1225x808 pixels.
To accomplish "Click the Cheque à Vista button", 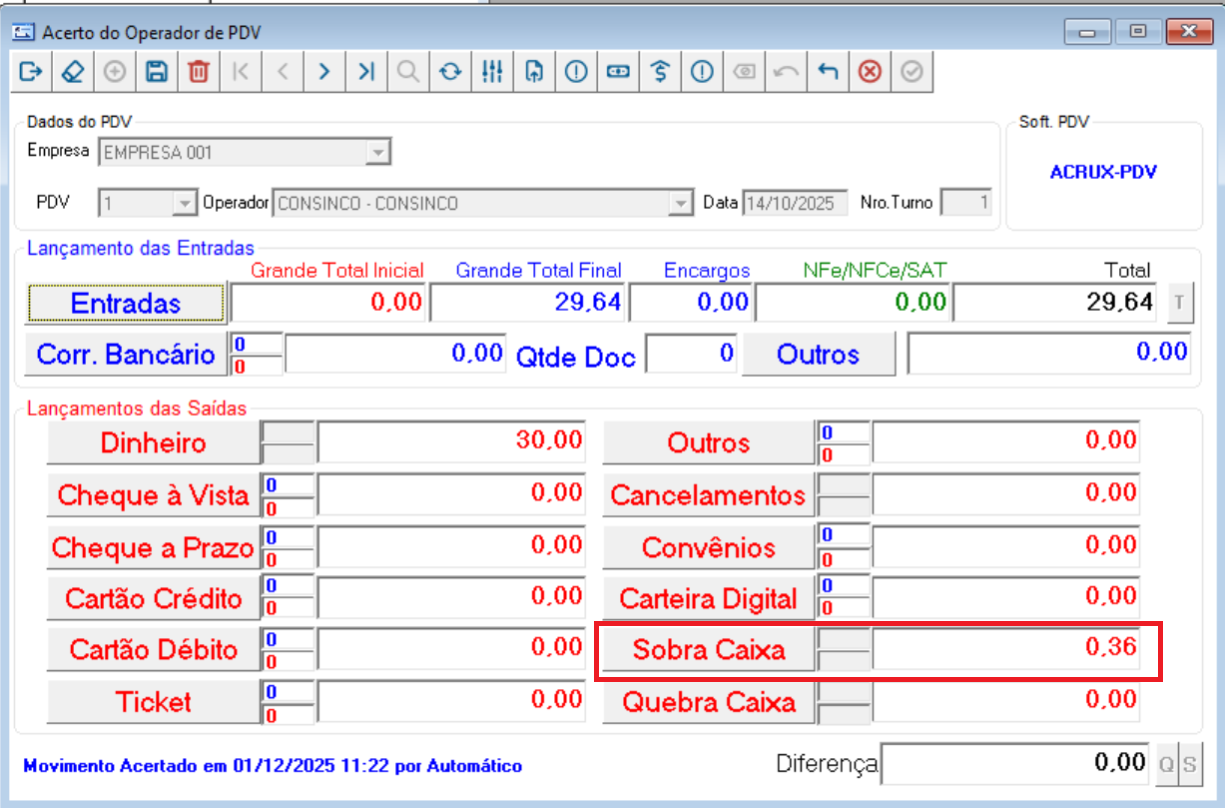I will click(153, 495).
